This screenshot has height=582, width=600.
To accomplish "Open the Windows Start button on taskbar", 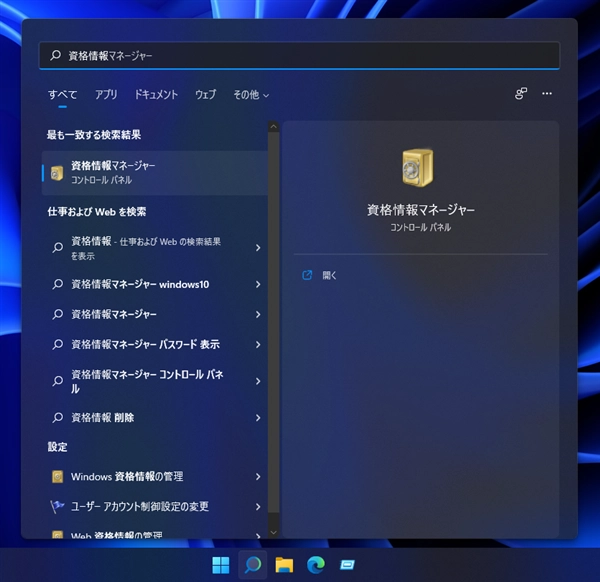I will 221,565.
